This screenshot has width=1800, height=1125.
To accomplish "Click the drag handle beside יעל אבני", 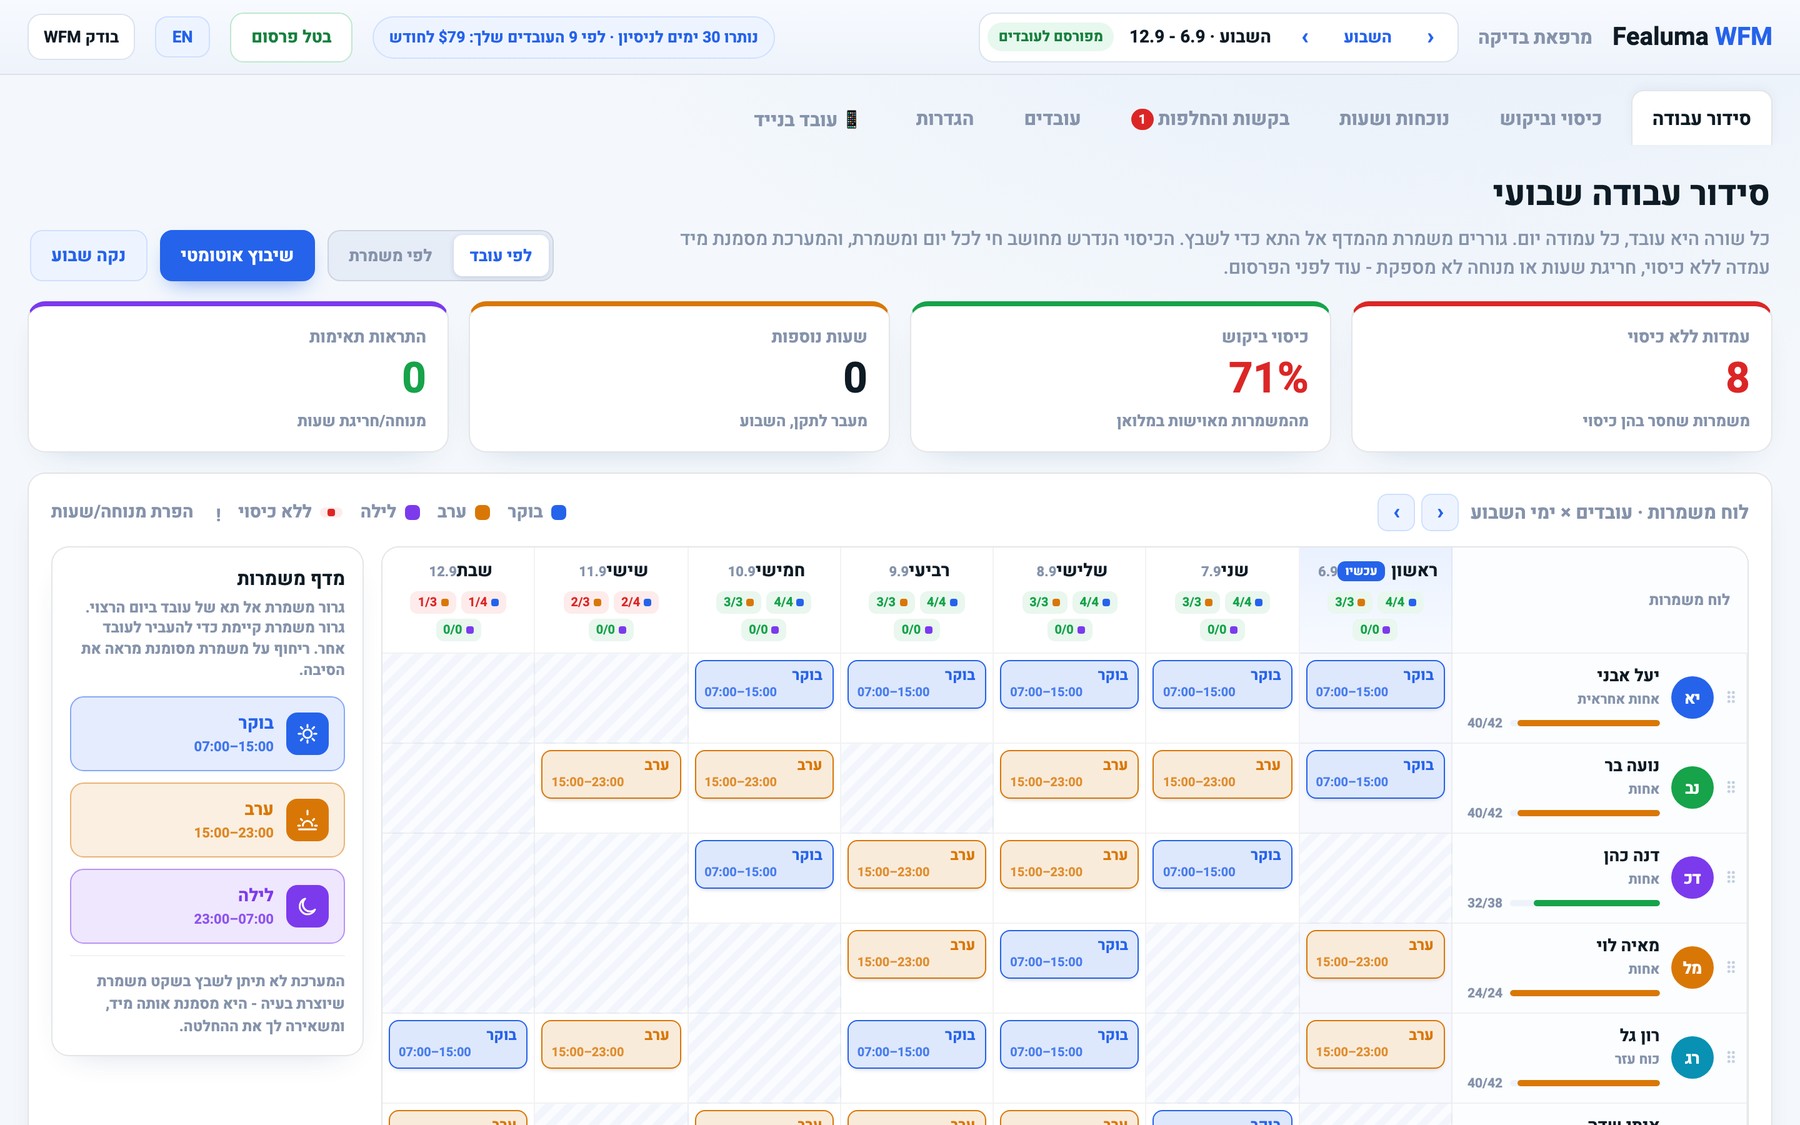I will coord(1731,697).
